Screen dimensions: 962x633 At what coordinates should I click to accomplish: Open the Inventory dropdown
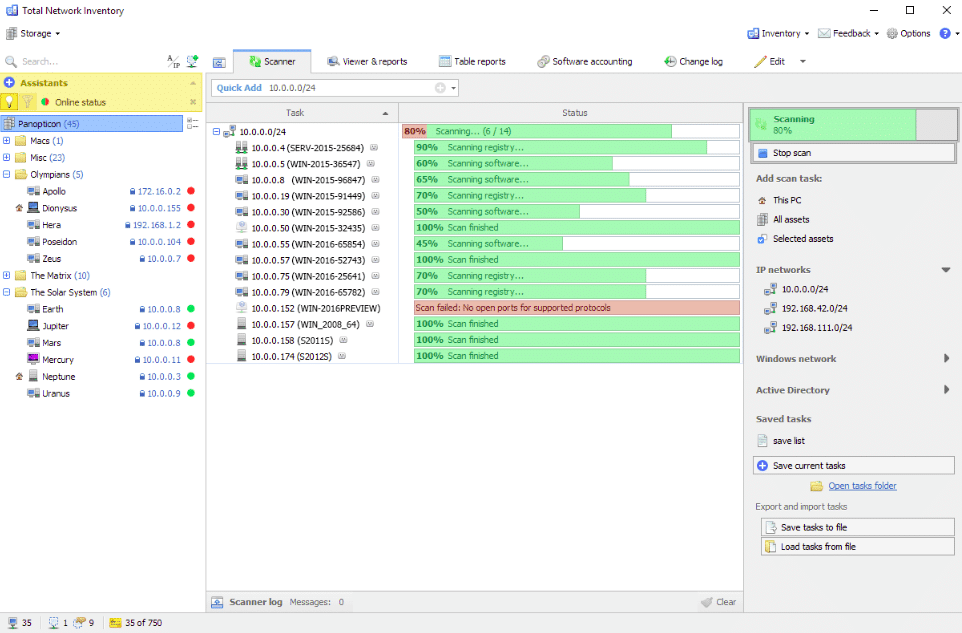pyautogui.click(x=778, y=34)
